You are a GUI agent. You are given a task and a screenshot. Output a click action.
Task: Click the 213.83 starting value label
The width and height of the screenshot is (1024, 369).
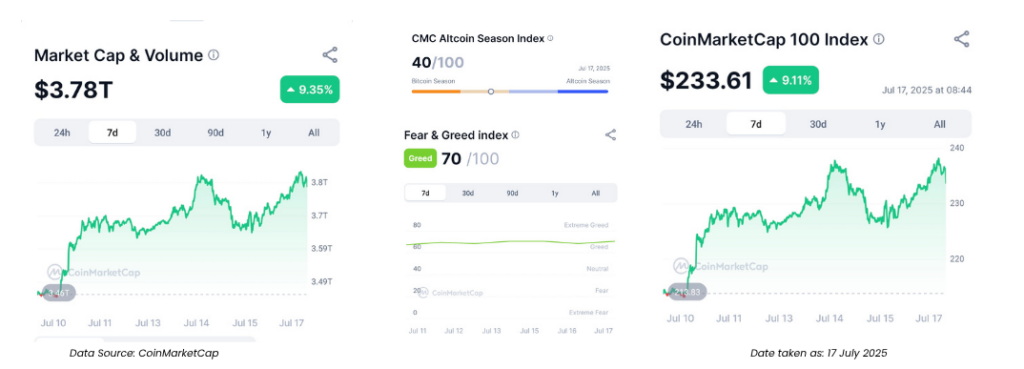(688, 293)
